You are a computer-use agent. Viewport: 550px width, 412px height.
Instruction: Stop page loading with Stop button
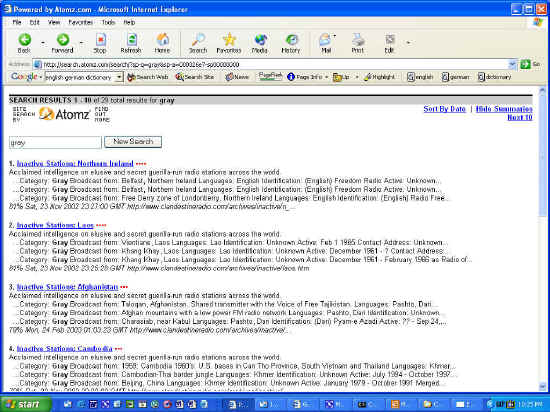(x=100, y=43)
